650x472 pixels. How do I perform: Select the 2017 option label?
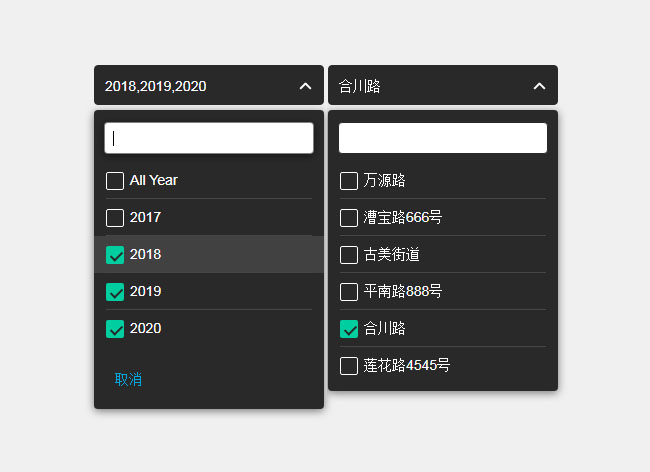click(145, 218)
